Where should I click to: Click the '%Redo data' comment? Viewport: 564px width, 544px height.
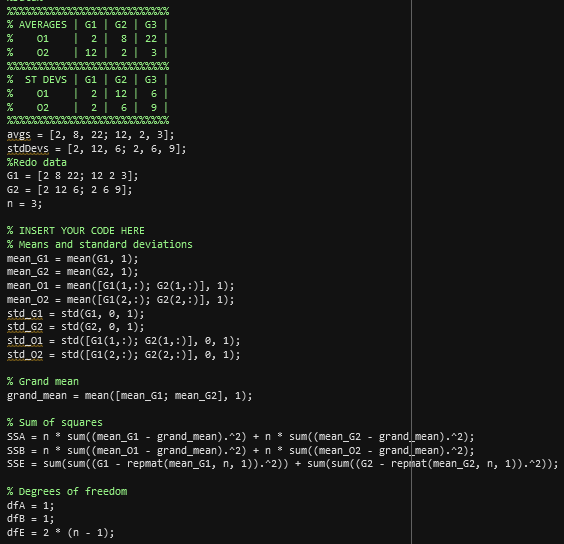(37, 163)
